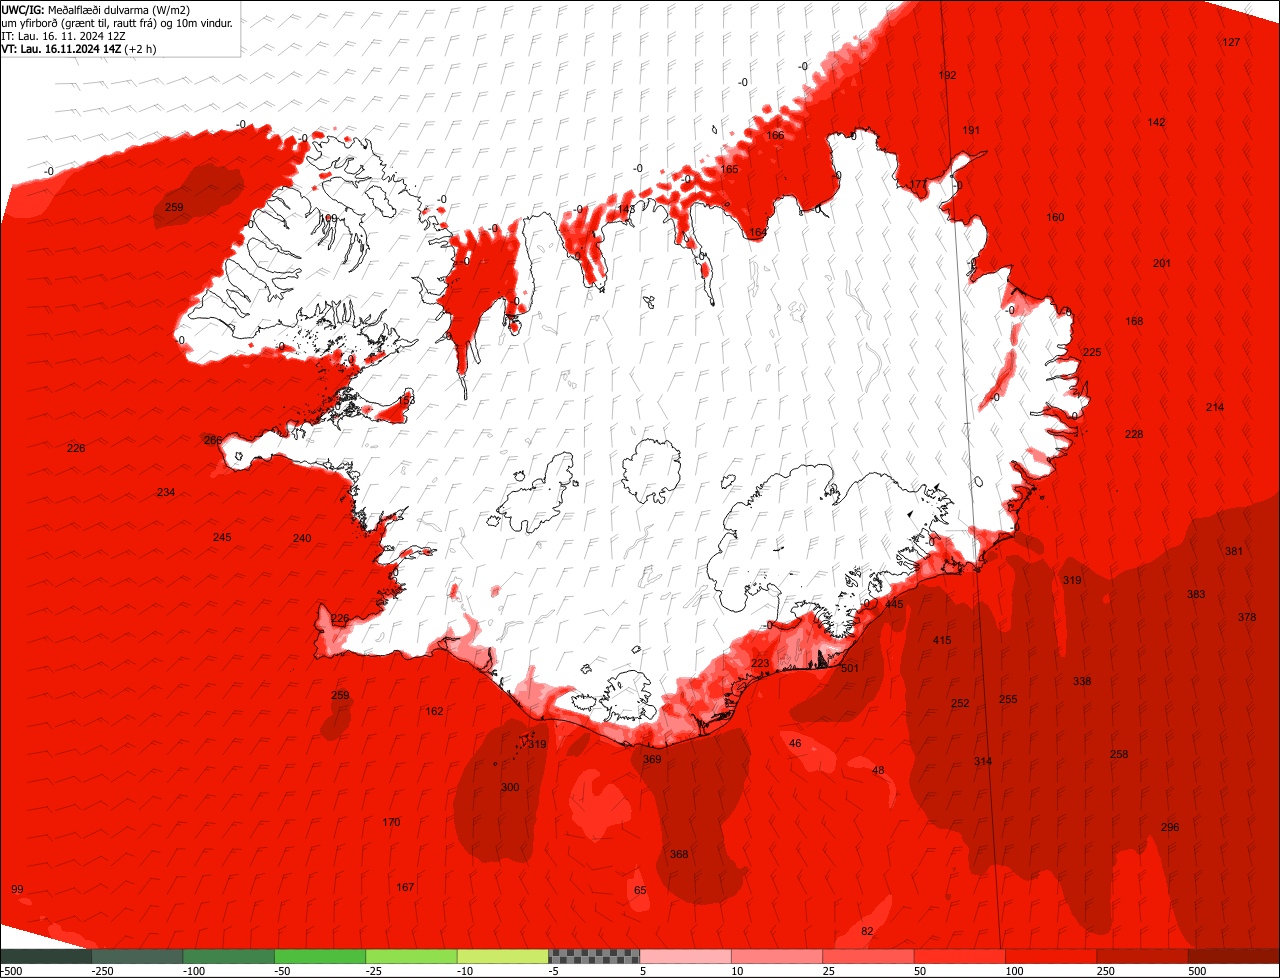
Task: Click the map value "314"
Action: click(983, 761)
